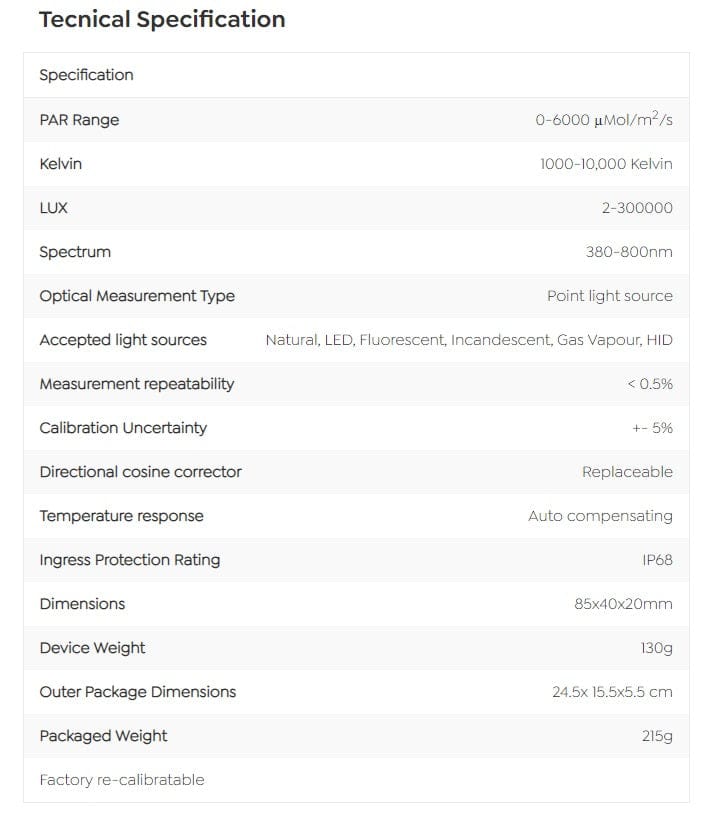Viewport: 701px width, 815px height.
Task: Click the 2-300000 LUX value
Action: click(637, 208)
